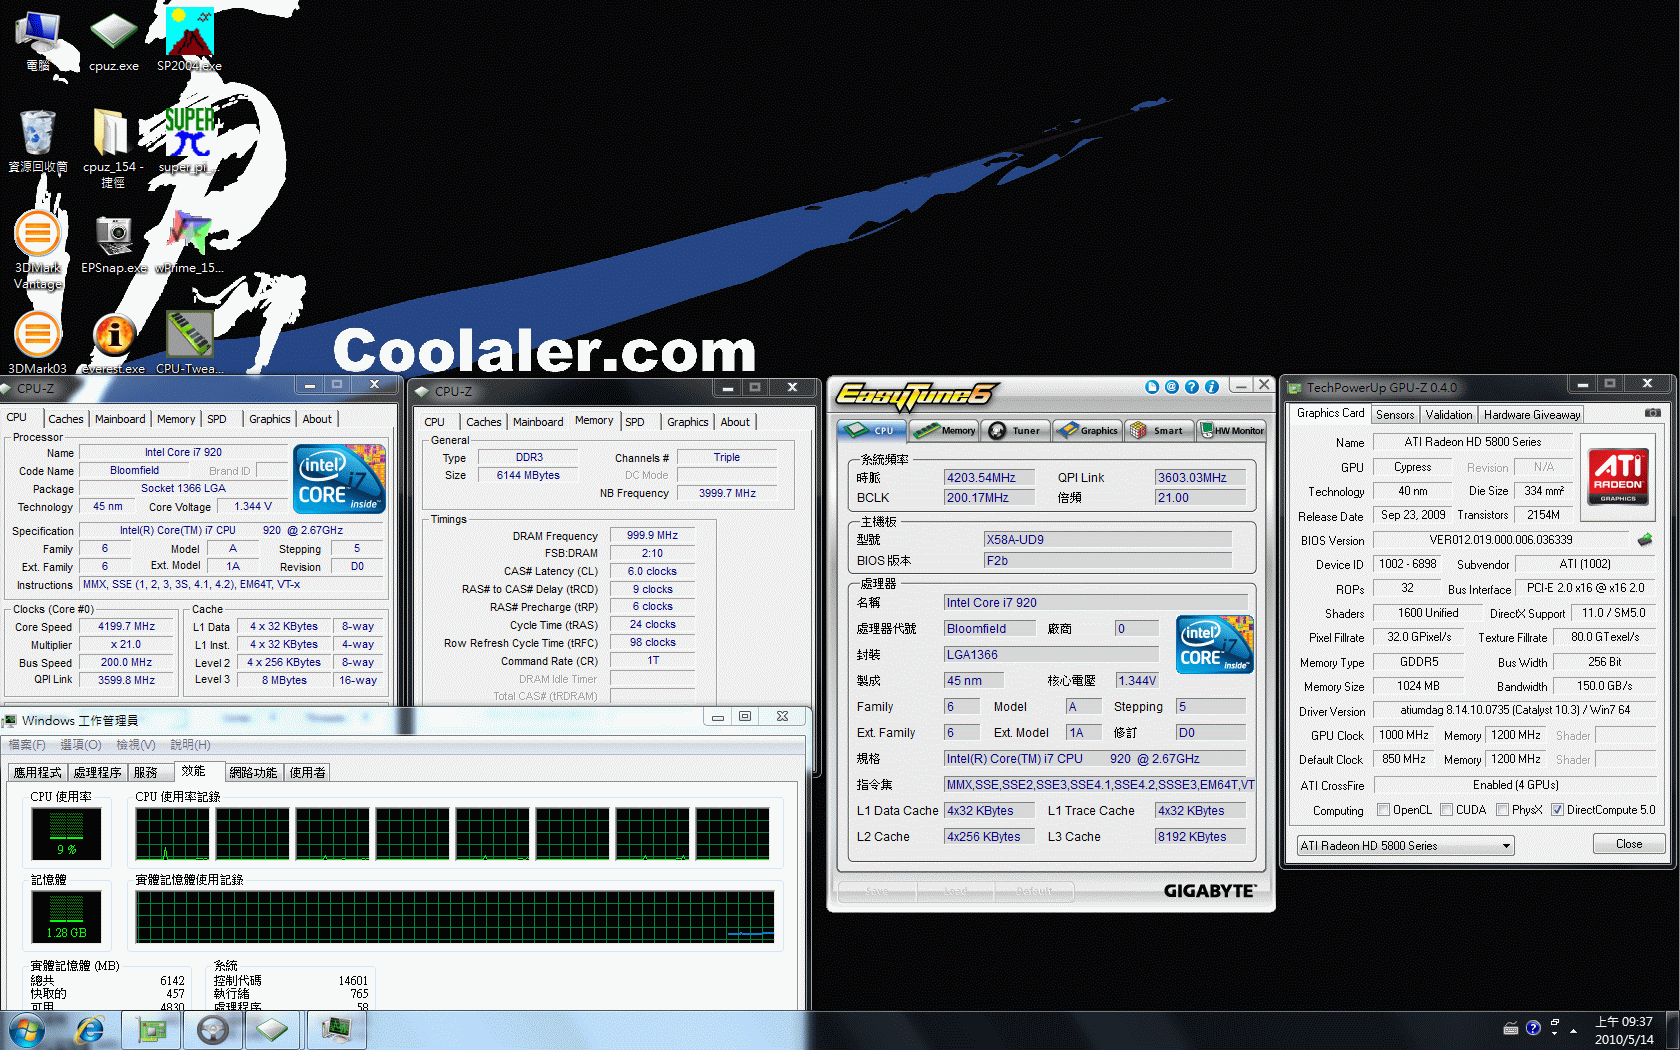This screenshot has width=1680, height=1050.
Task: Open the Computer desktop icon
Action: [38, 41]
